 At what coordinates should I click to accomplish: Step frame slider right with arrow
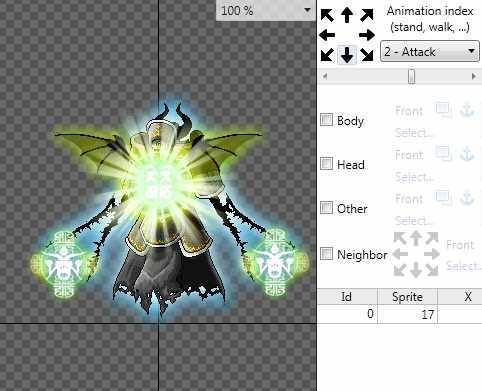[x=473, y=76]
